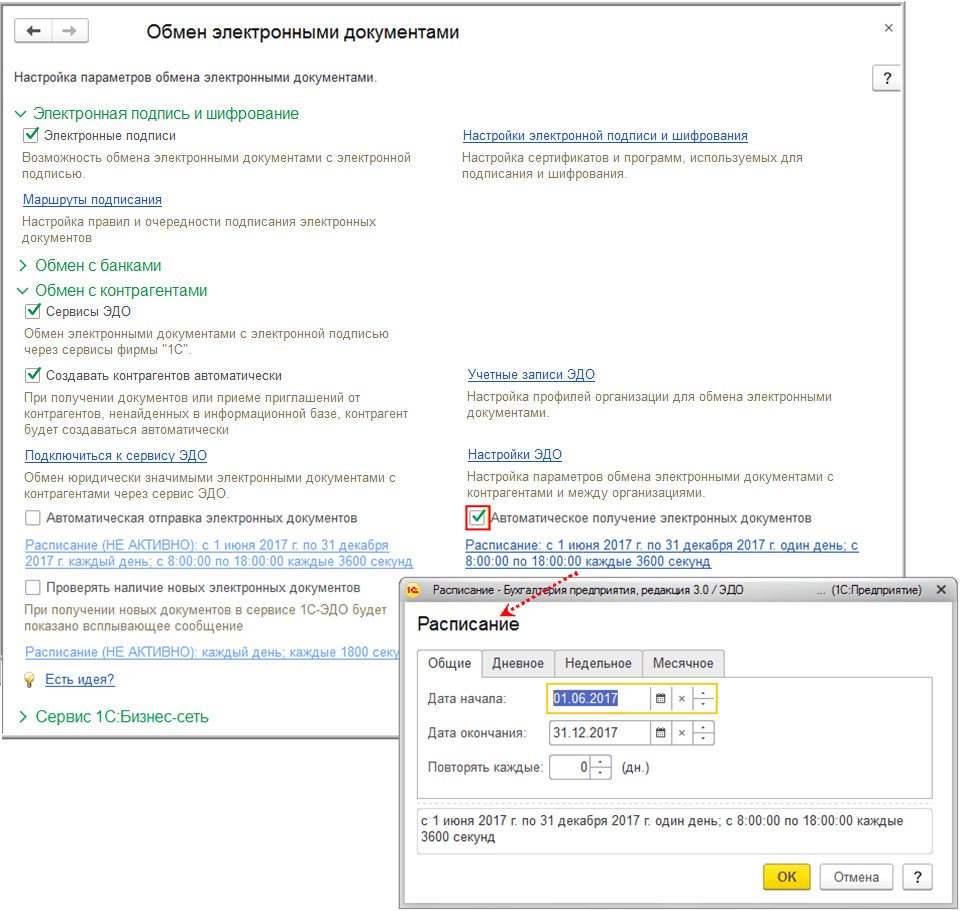
Task: Clear the Дата окончания field
Action: [681, 733]
